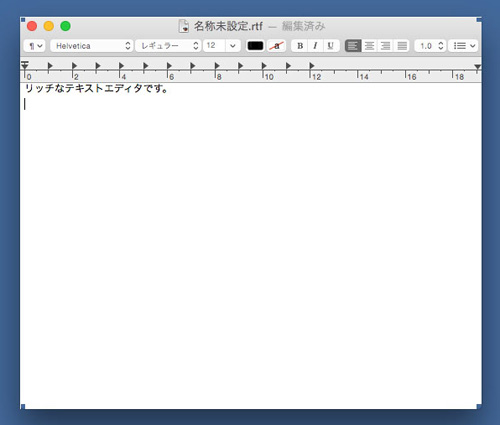Toggle bold formatting with B button
Viewport: 500px width, 425px height.
point(300,46)
